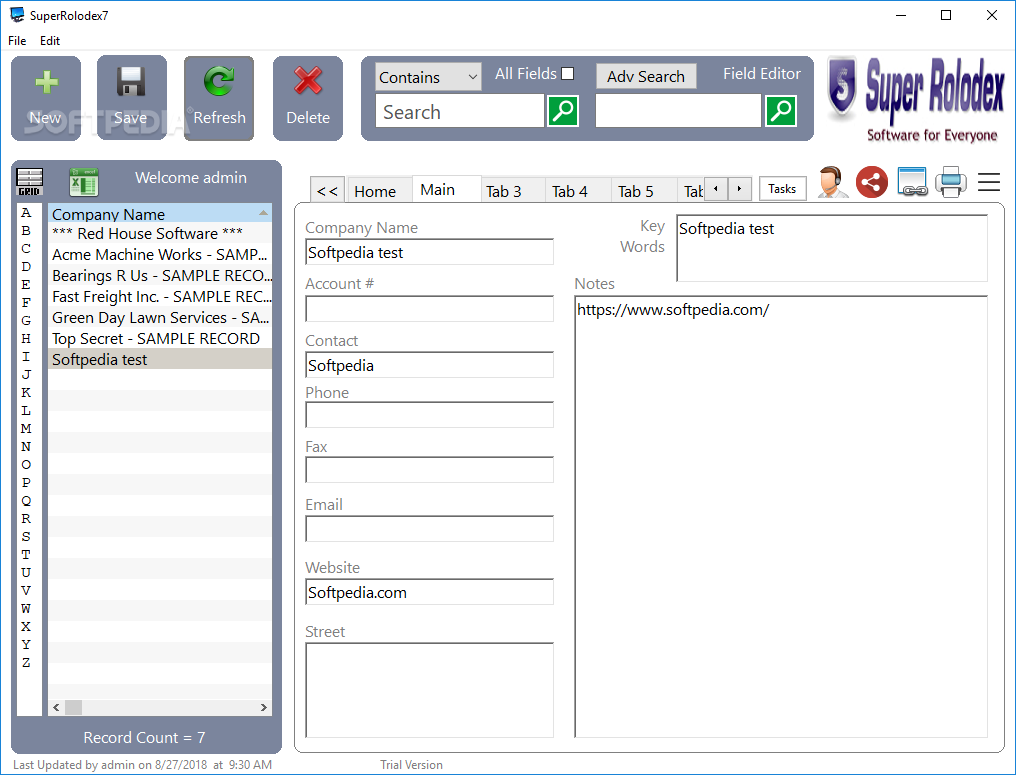Open the Contains match type dropdown

tap(428, 77)
